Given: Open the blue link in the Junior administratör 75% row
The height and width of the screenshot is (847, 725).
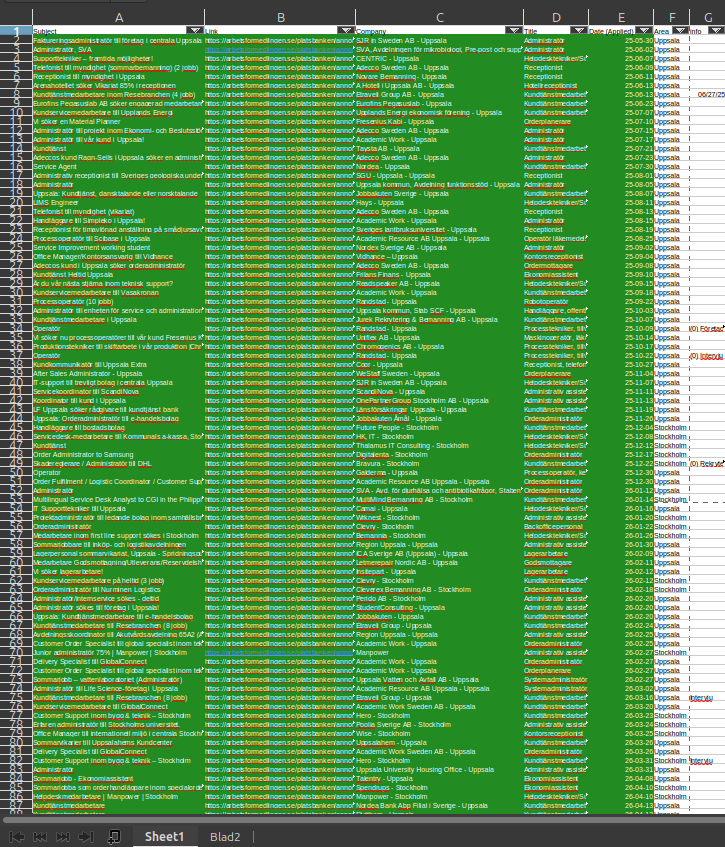Looking at the screenshot, I should (279, 653).
